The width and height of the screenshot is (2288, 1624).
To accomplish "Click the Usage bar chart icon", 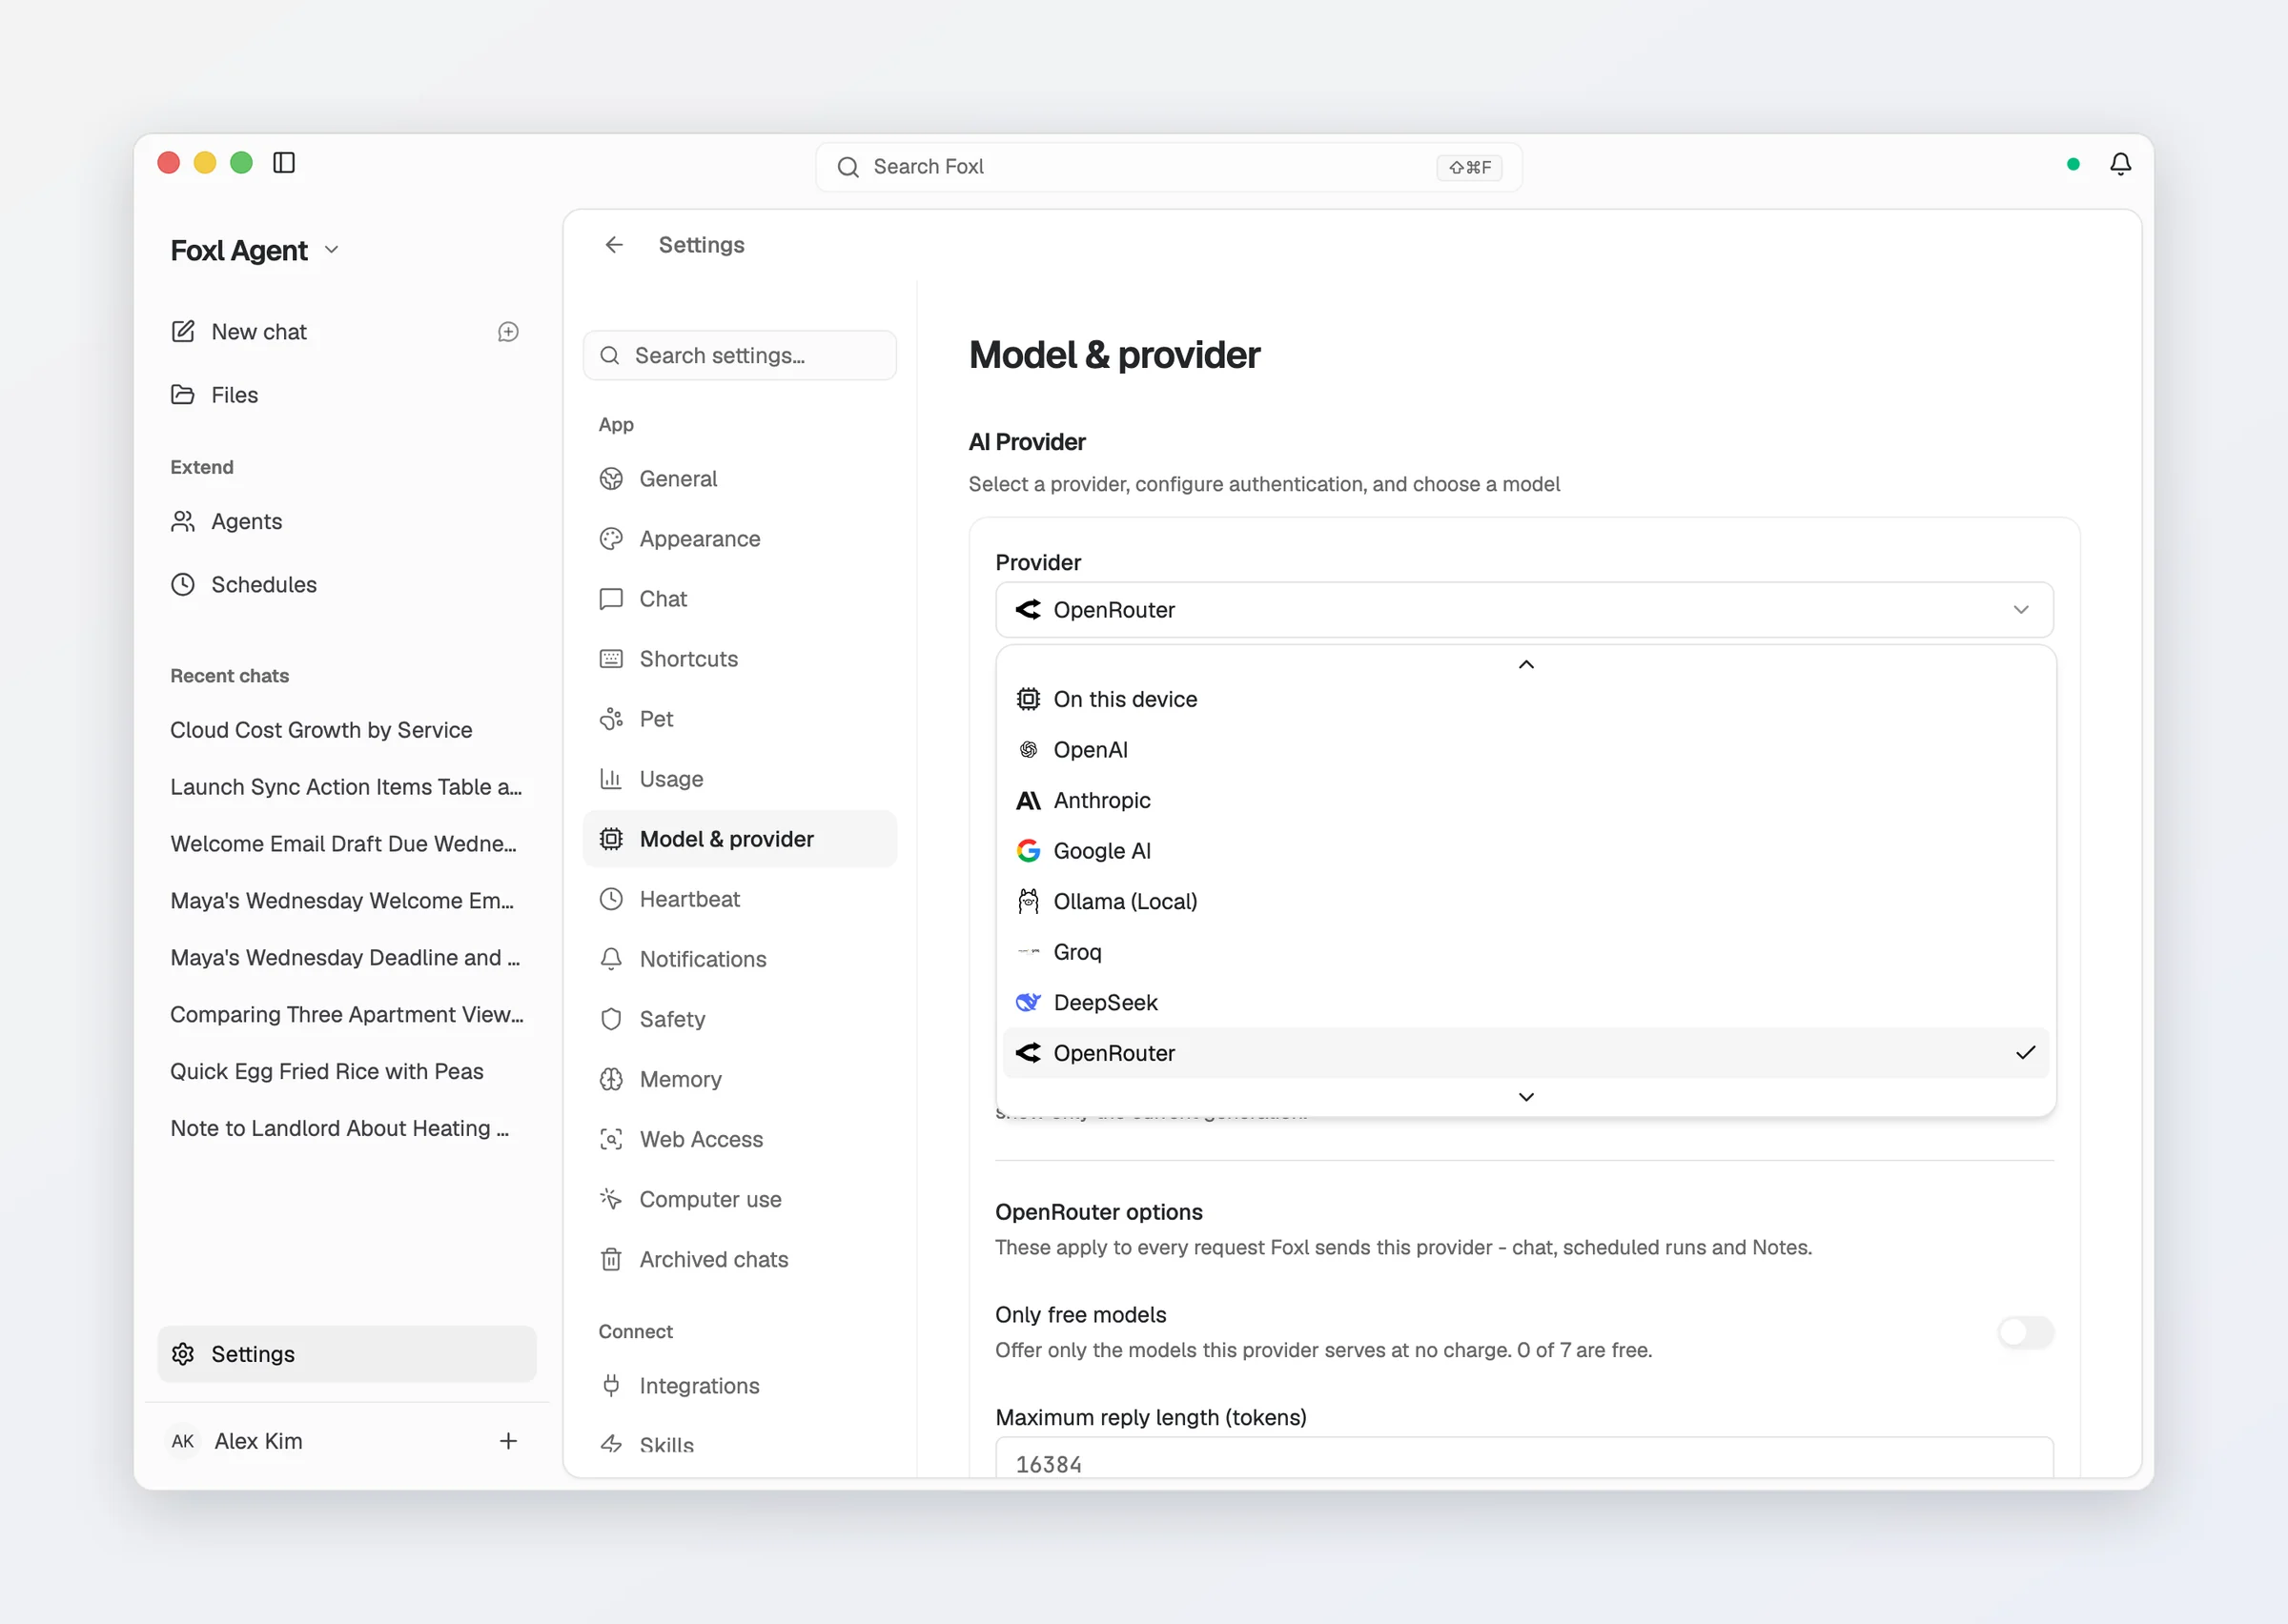I will pyautogui.click(x=611, y=779).
